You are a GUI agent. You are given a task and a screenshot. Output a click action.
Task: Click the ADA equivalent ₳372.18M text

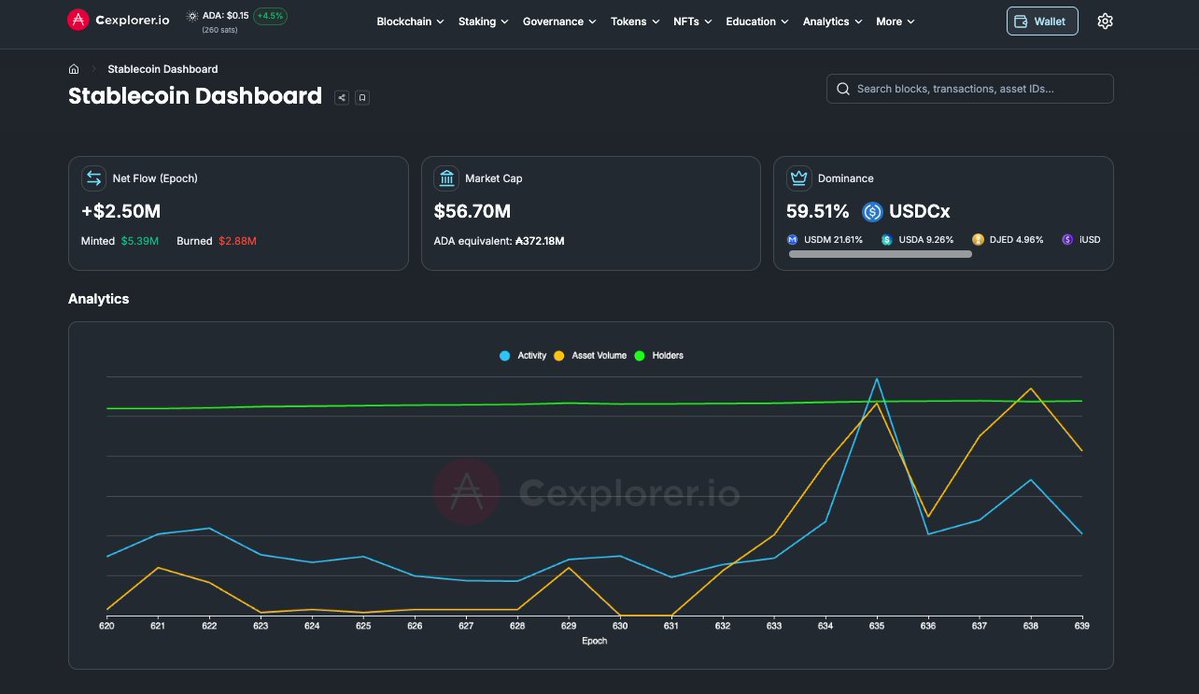coord(499,241)
